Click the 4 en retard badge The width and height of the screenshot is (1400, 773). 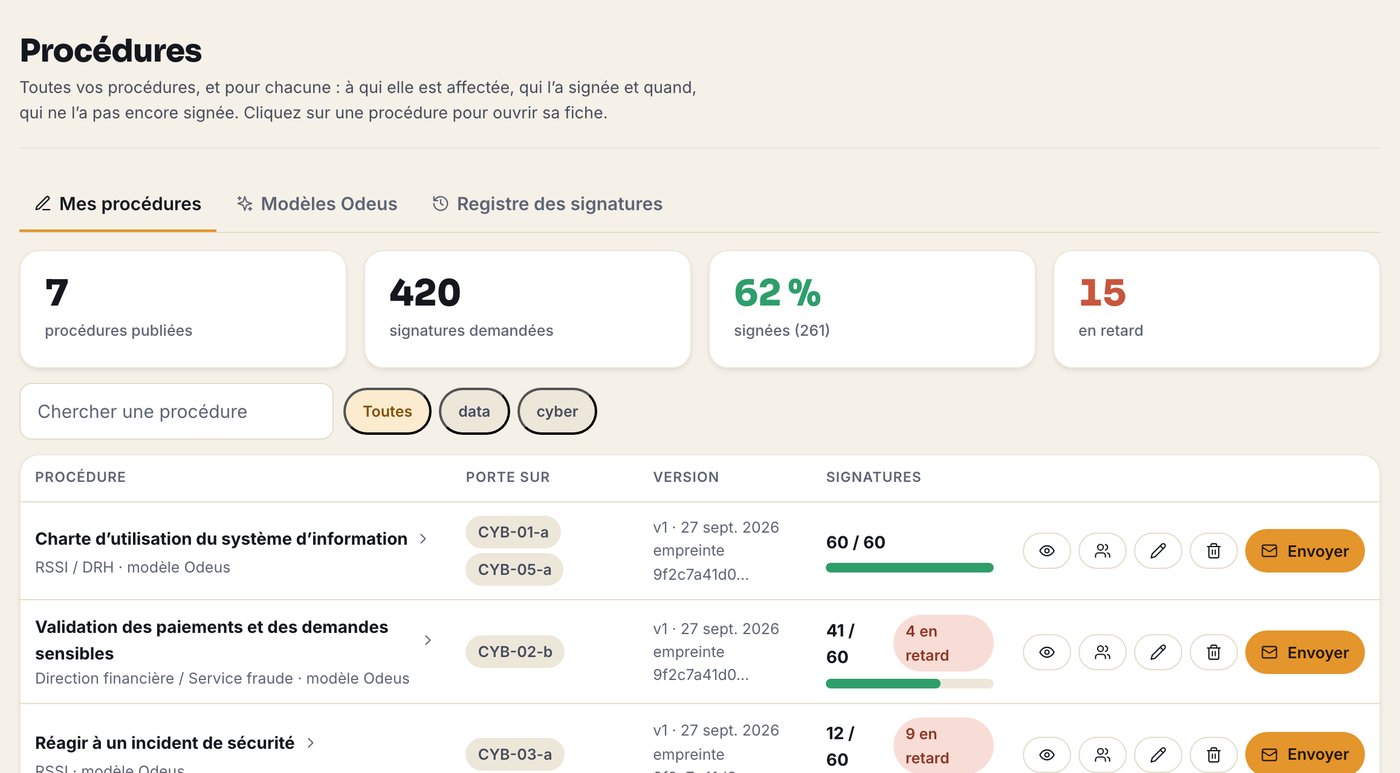943,643
